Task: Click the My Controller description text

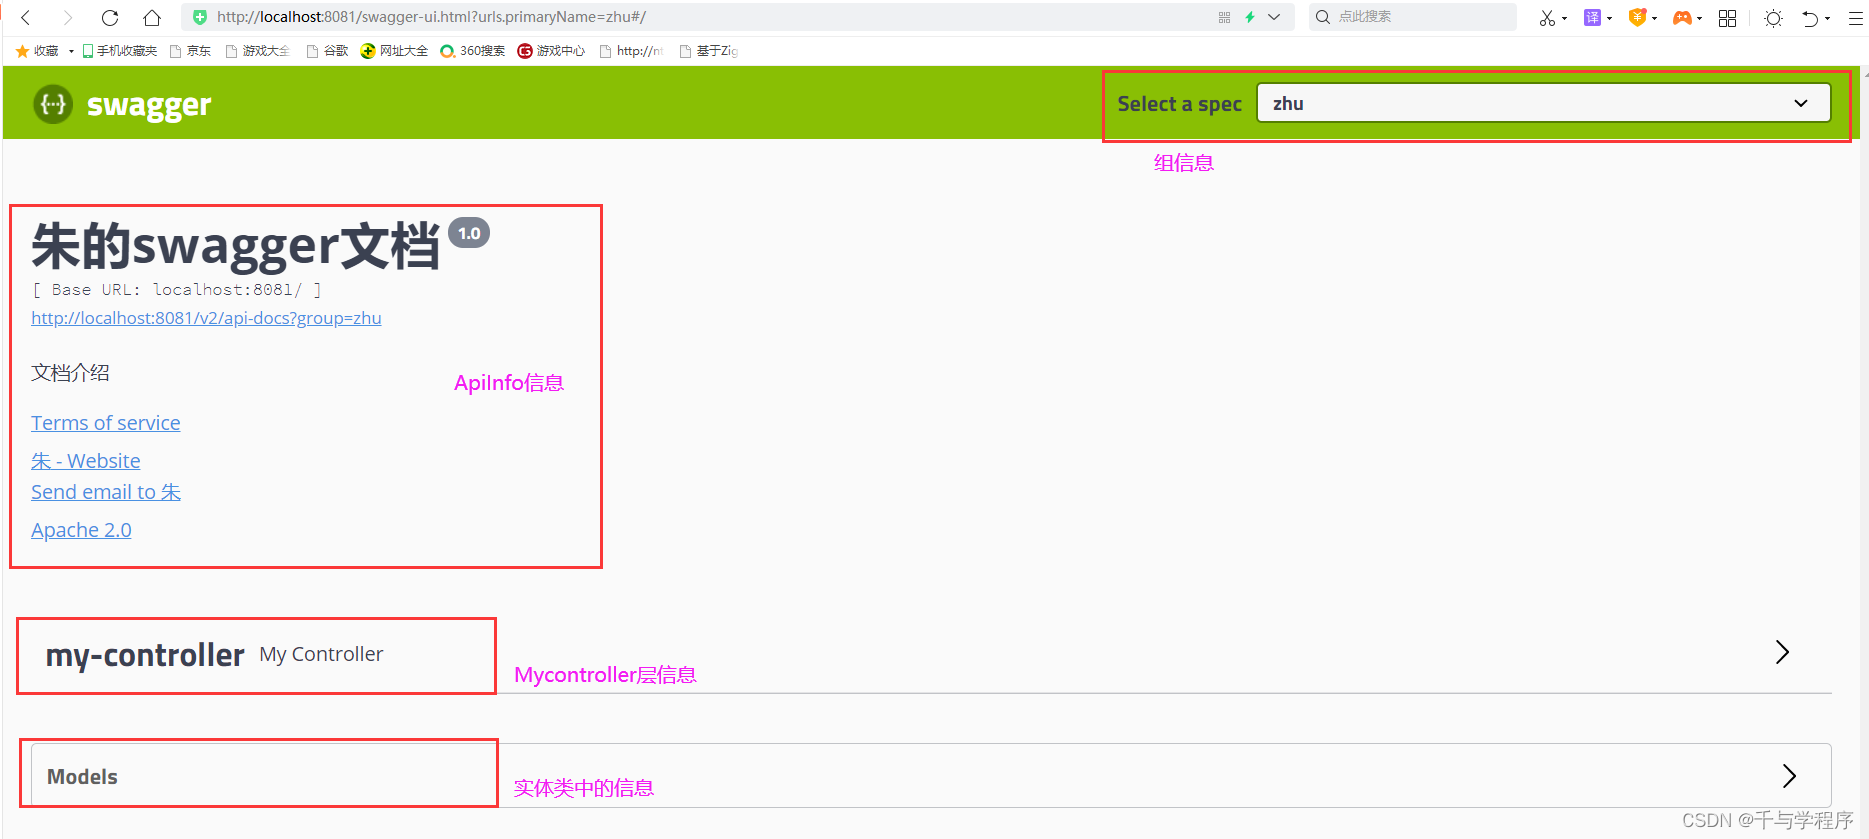Action: point(321,654)
